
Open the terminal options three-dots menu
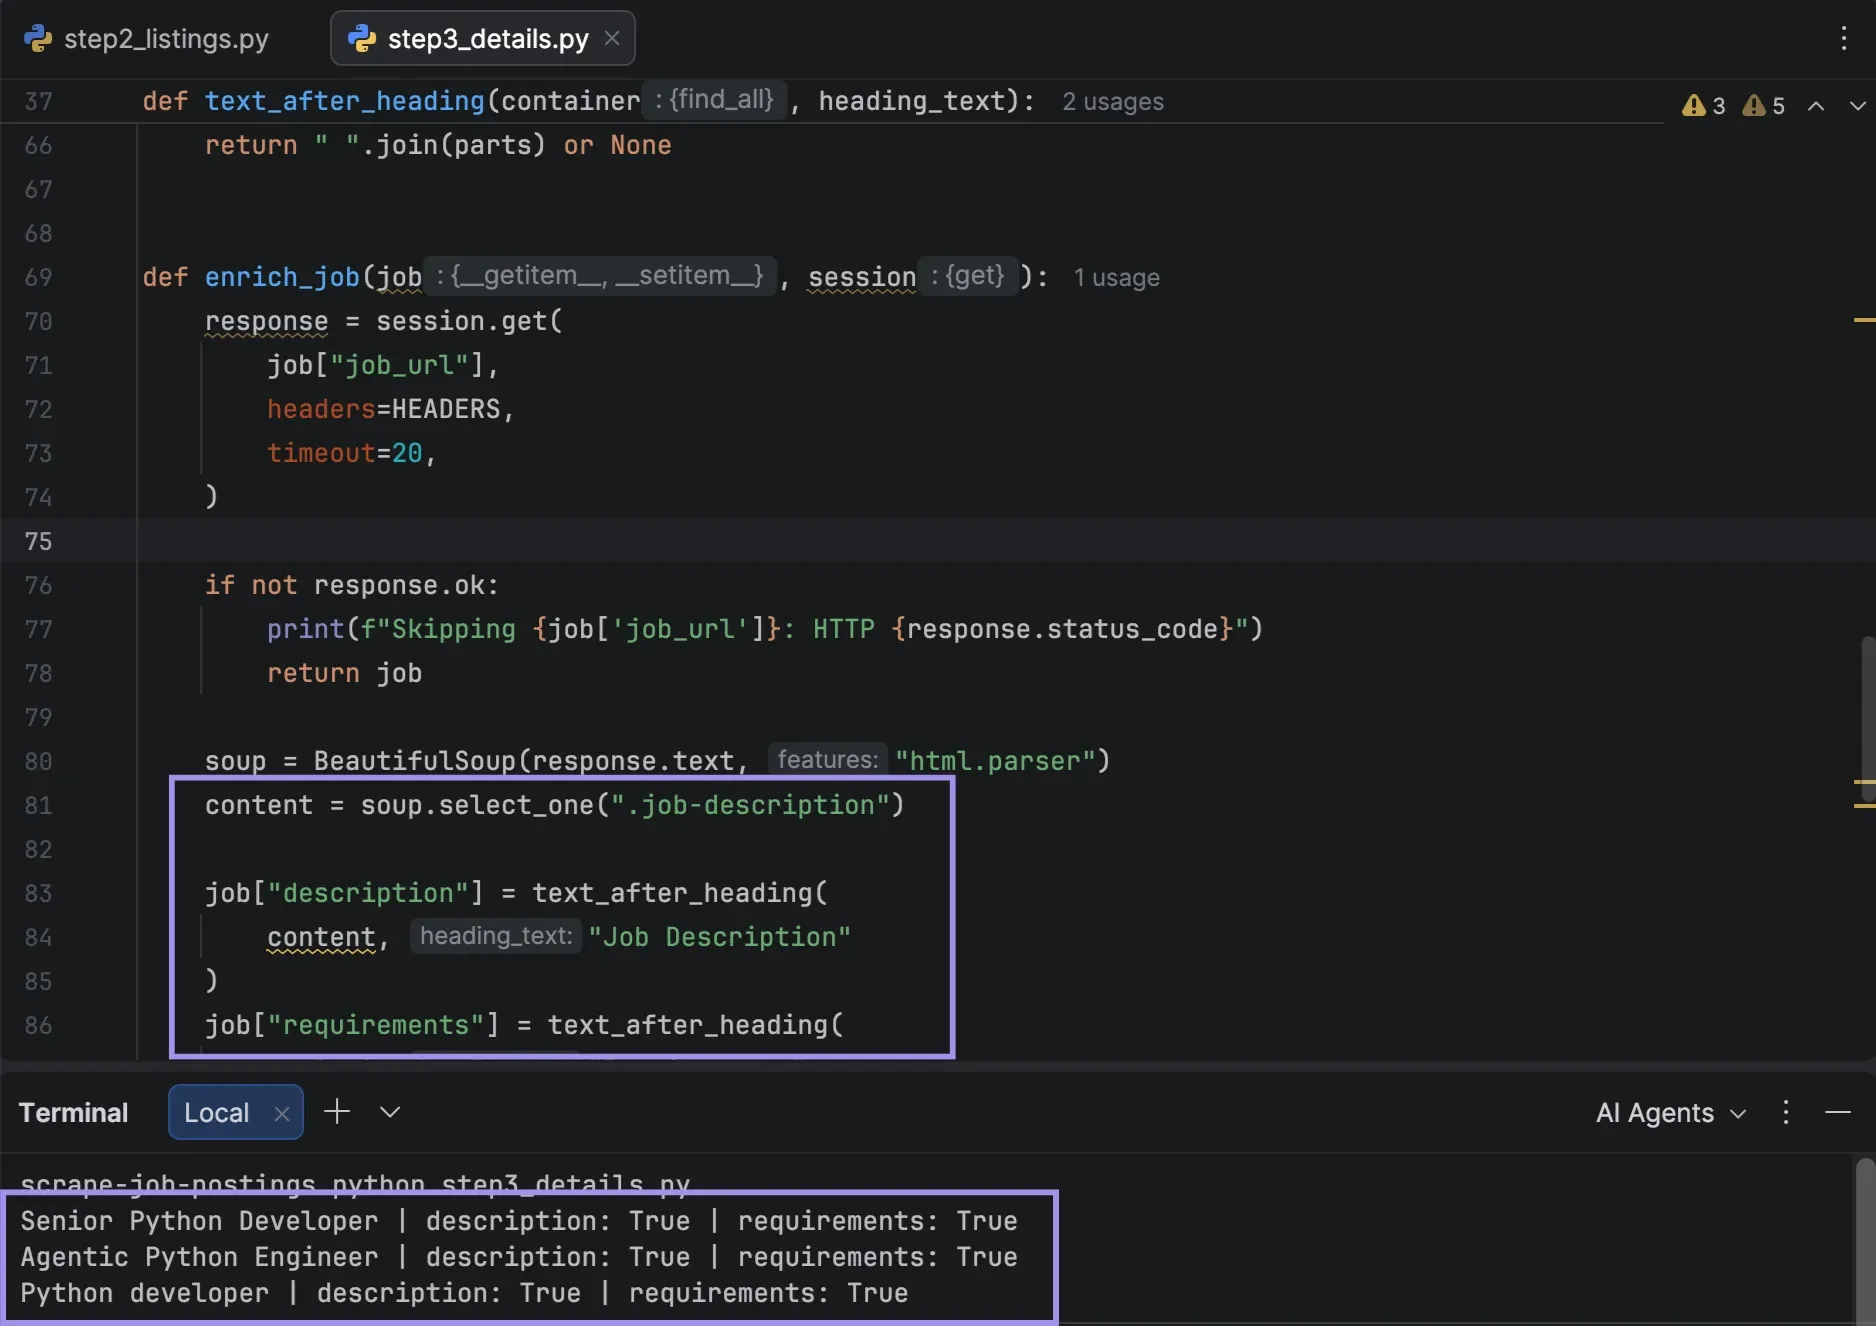(x=1786, y=1112)
